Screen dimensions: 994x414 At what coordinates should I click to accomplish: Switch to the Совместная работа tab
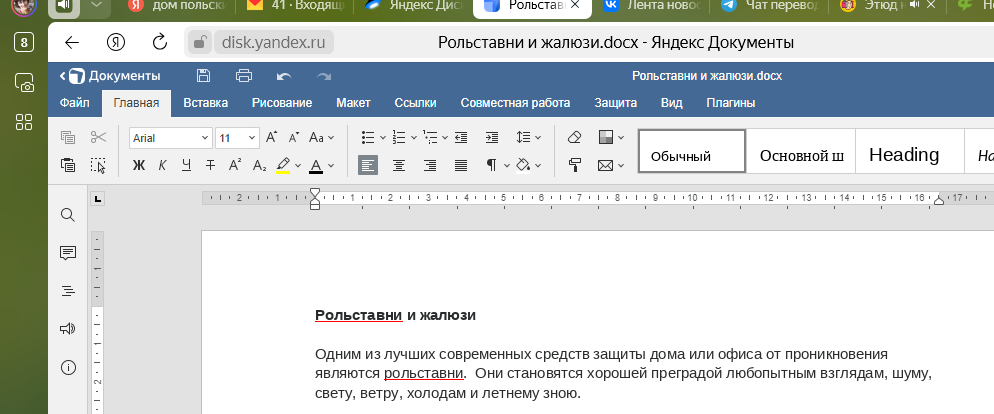515,103
